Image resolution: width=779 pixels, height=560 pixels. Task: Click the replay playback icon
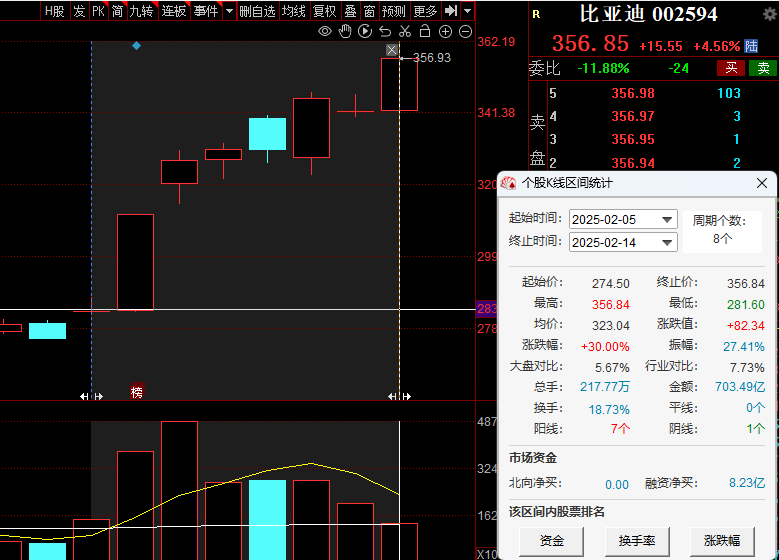[365, 32]
